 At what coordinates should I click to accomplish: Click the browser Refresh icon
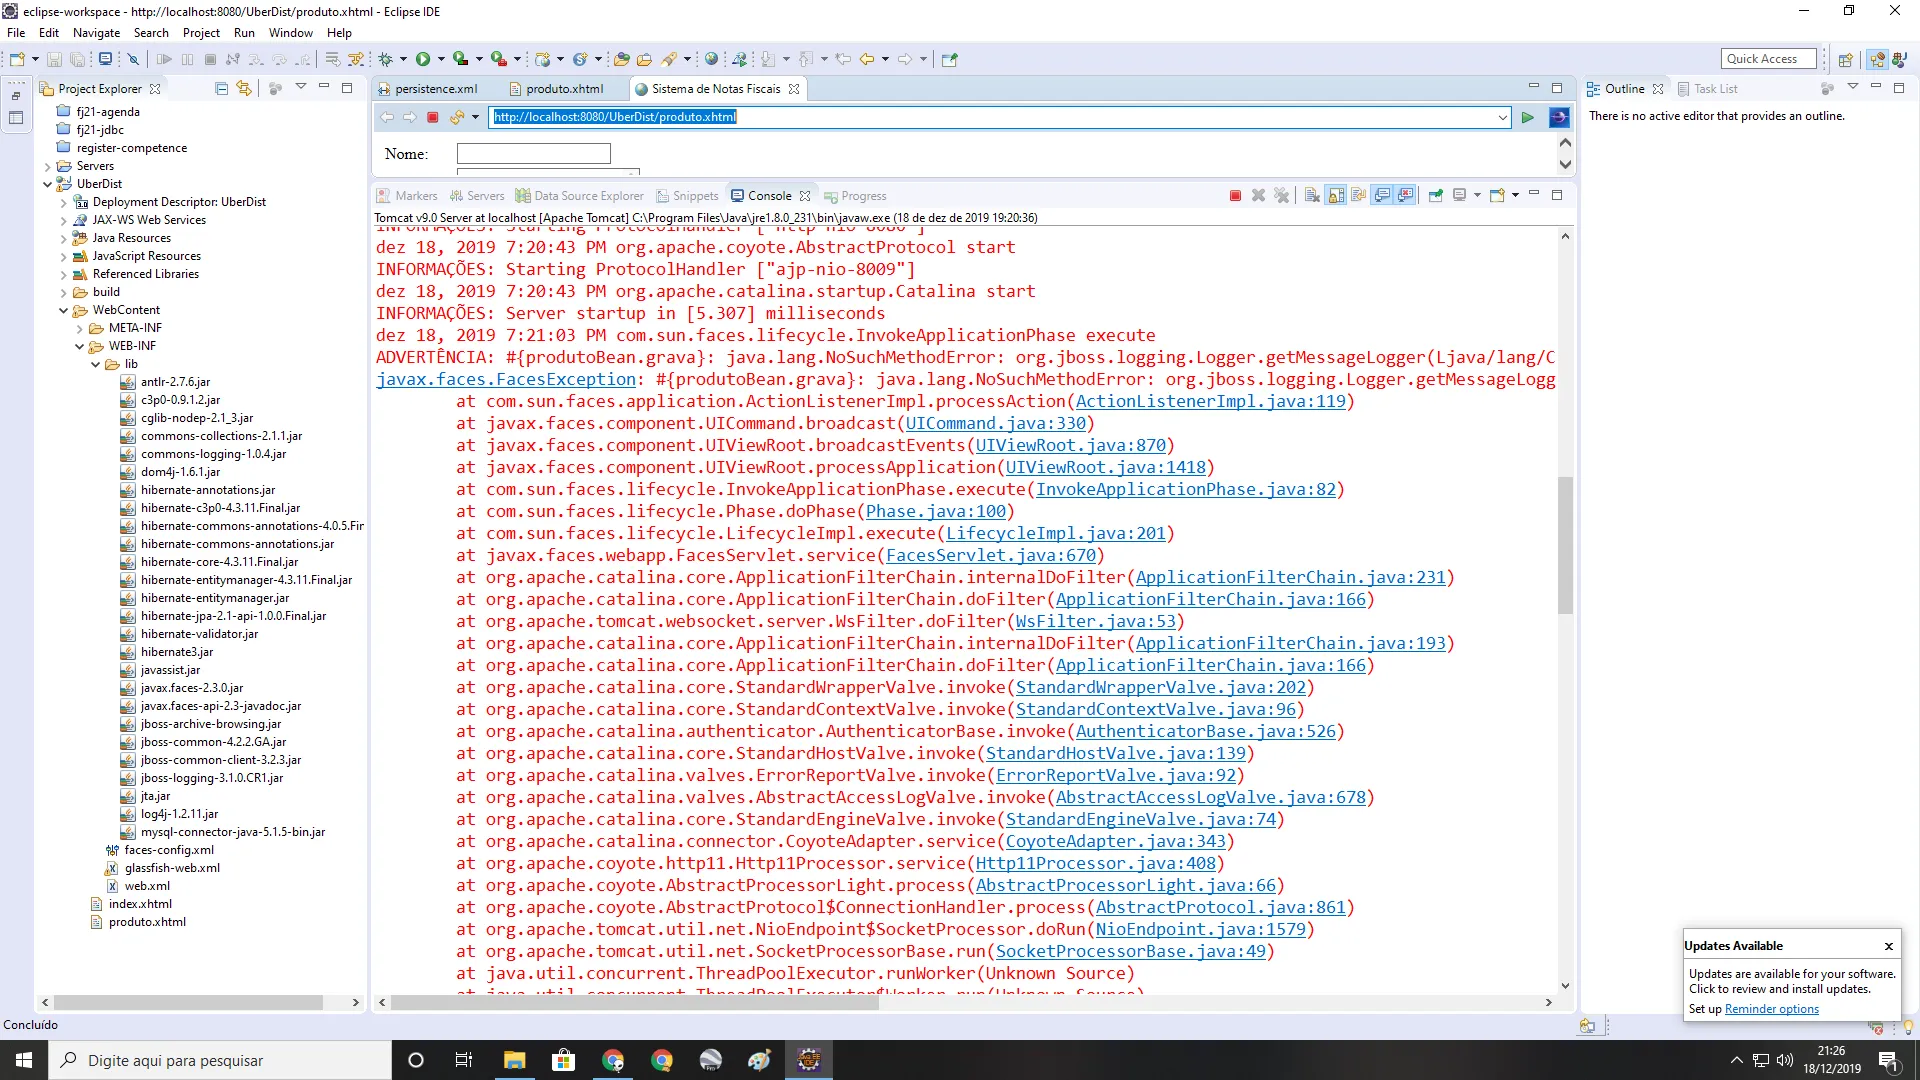pyautogui.click(x=456, y=117)
